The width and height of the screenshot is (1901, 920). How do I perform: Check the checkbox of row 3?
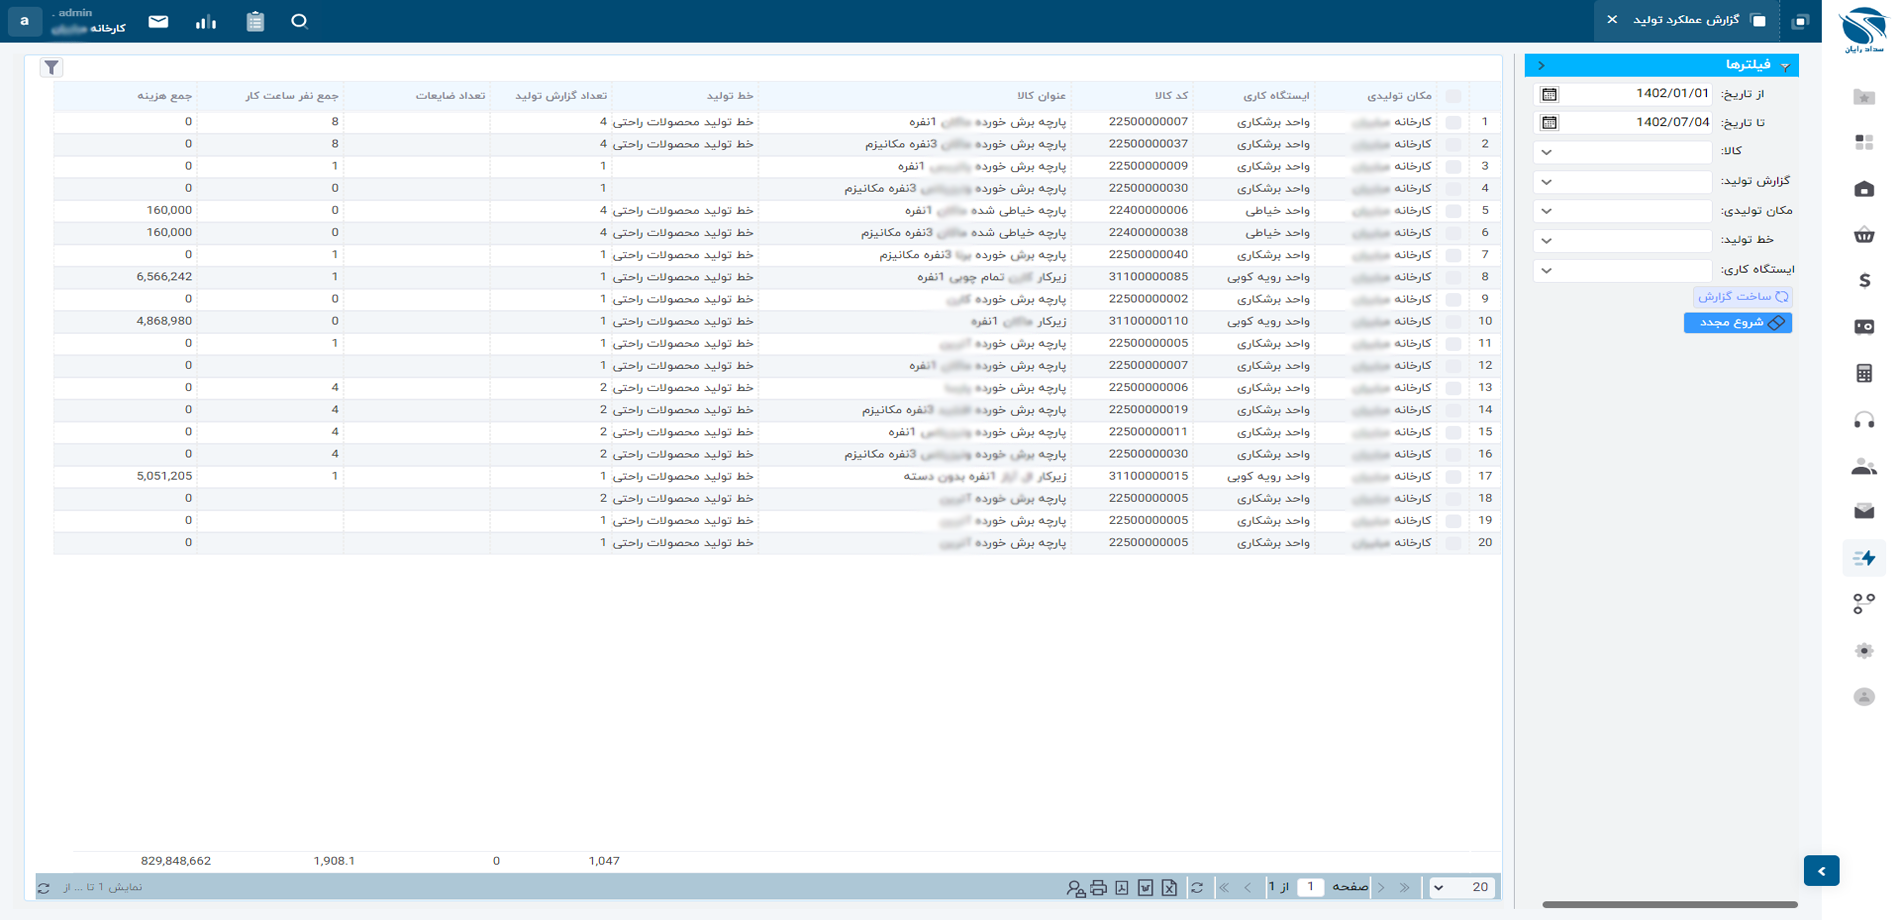point(1453,166)
